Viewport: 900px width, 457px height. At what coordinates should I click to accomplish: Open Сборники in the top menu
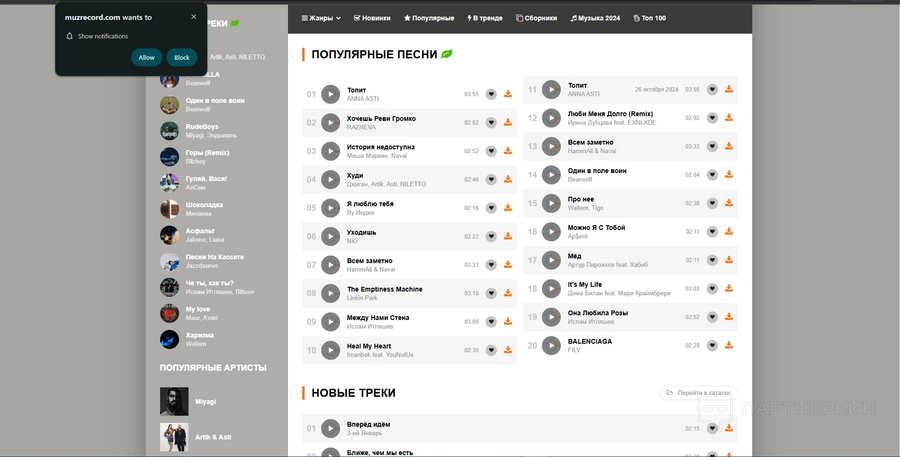pyautogui.click(x=537, y=18)
